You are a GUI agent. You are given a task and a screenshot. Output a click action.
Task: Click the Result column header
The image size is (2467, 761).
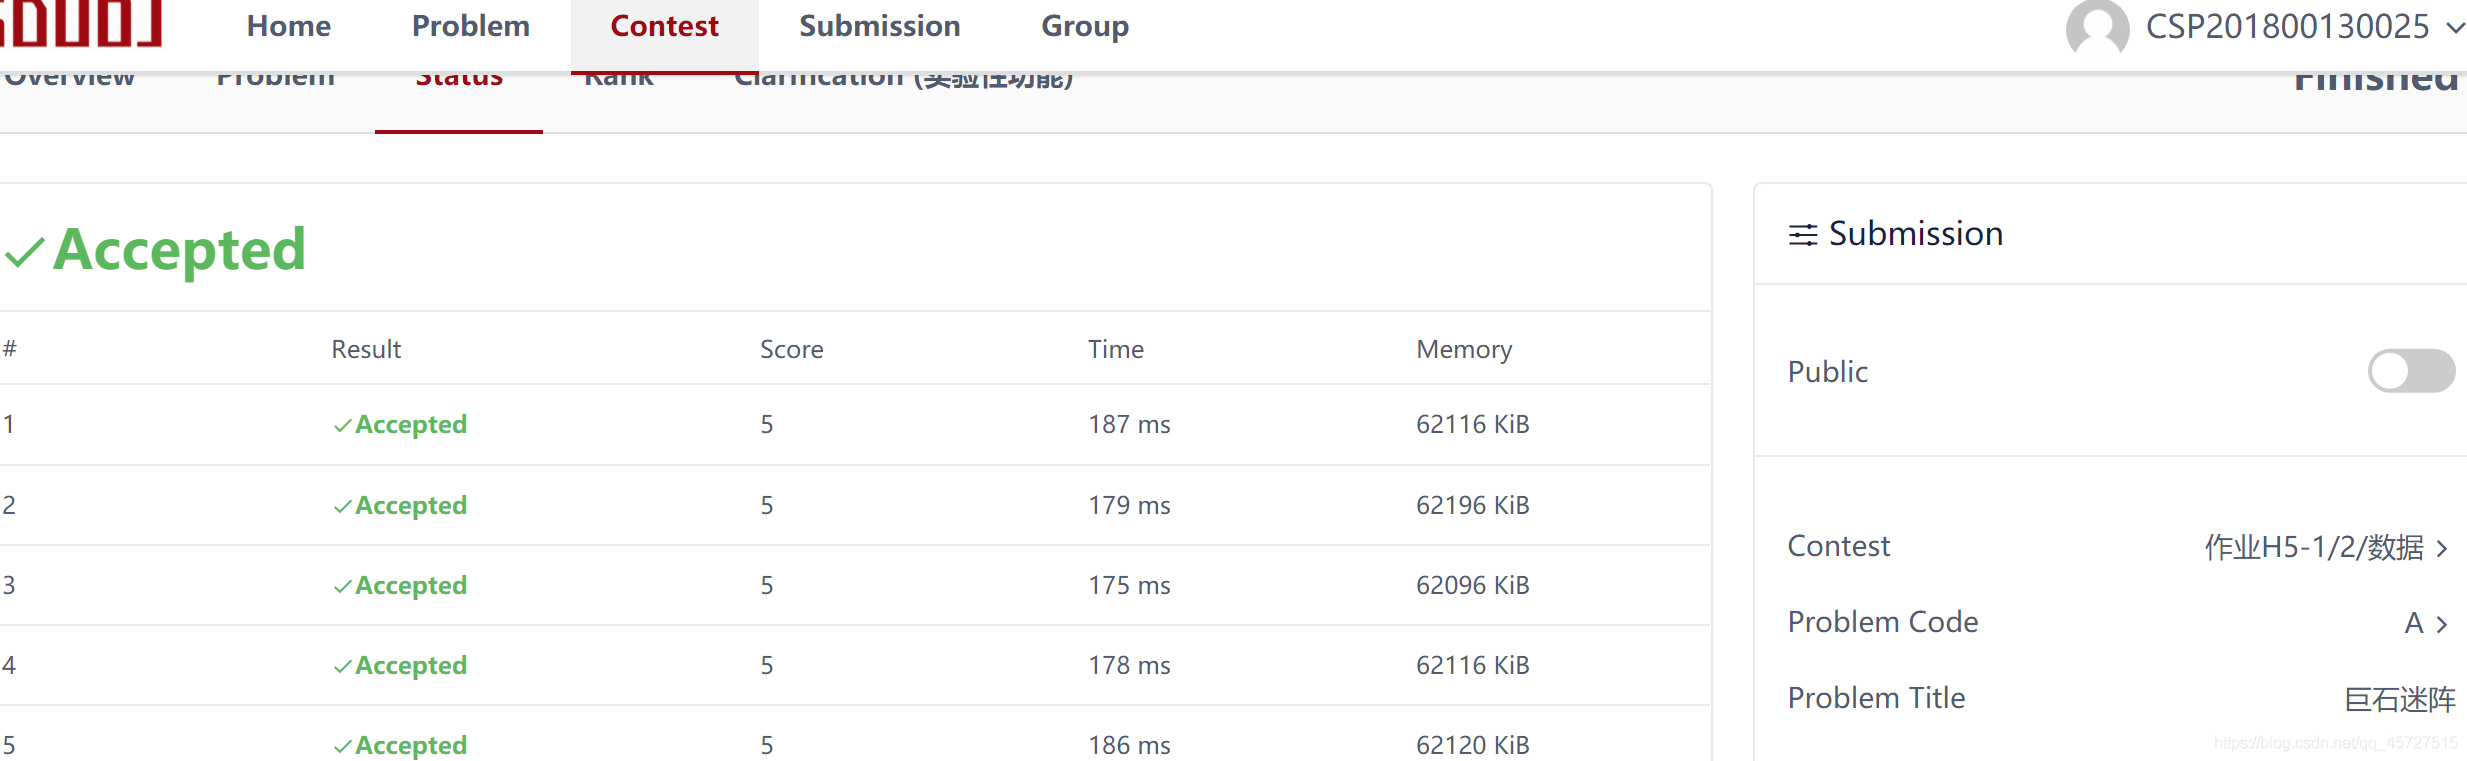coord(366,349)
